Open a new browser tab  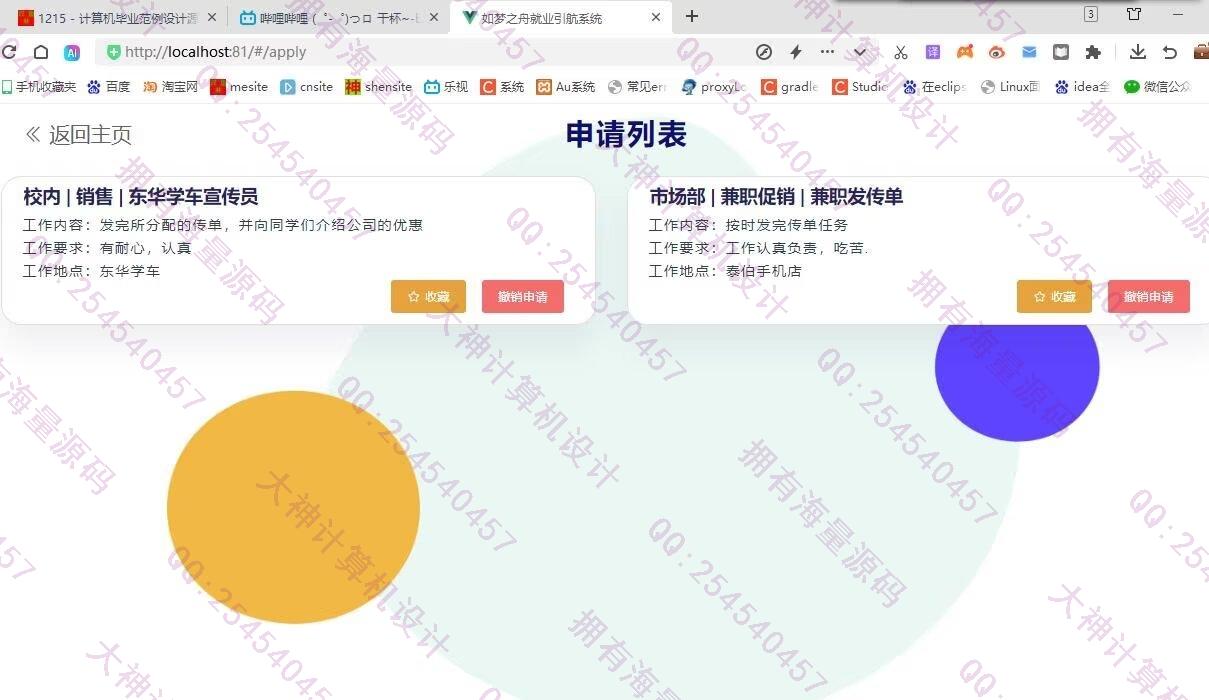(x=692, y=16)
